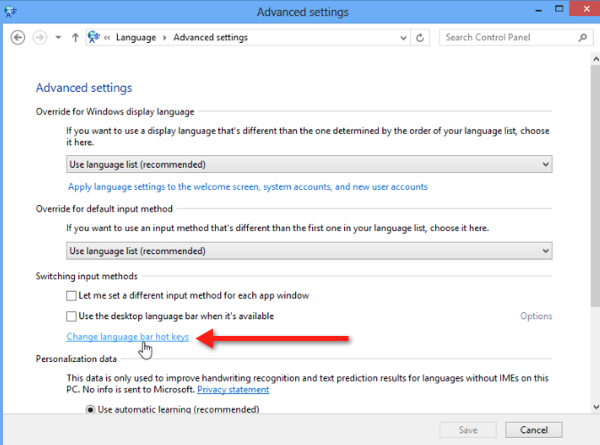Check Use the desktop language bar option
The height and width of the screenshot is (445, 600).
pos(71,316)
